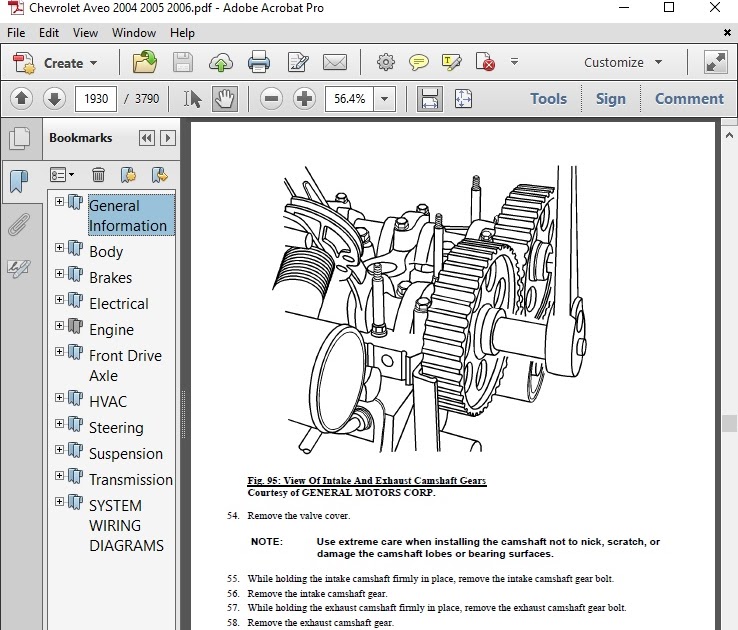Open the View menu
This screenshot has height=630, width=738.
pyautogui.click(x=85, y=33)
